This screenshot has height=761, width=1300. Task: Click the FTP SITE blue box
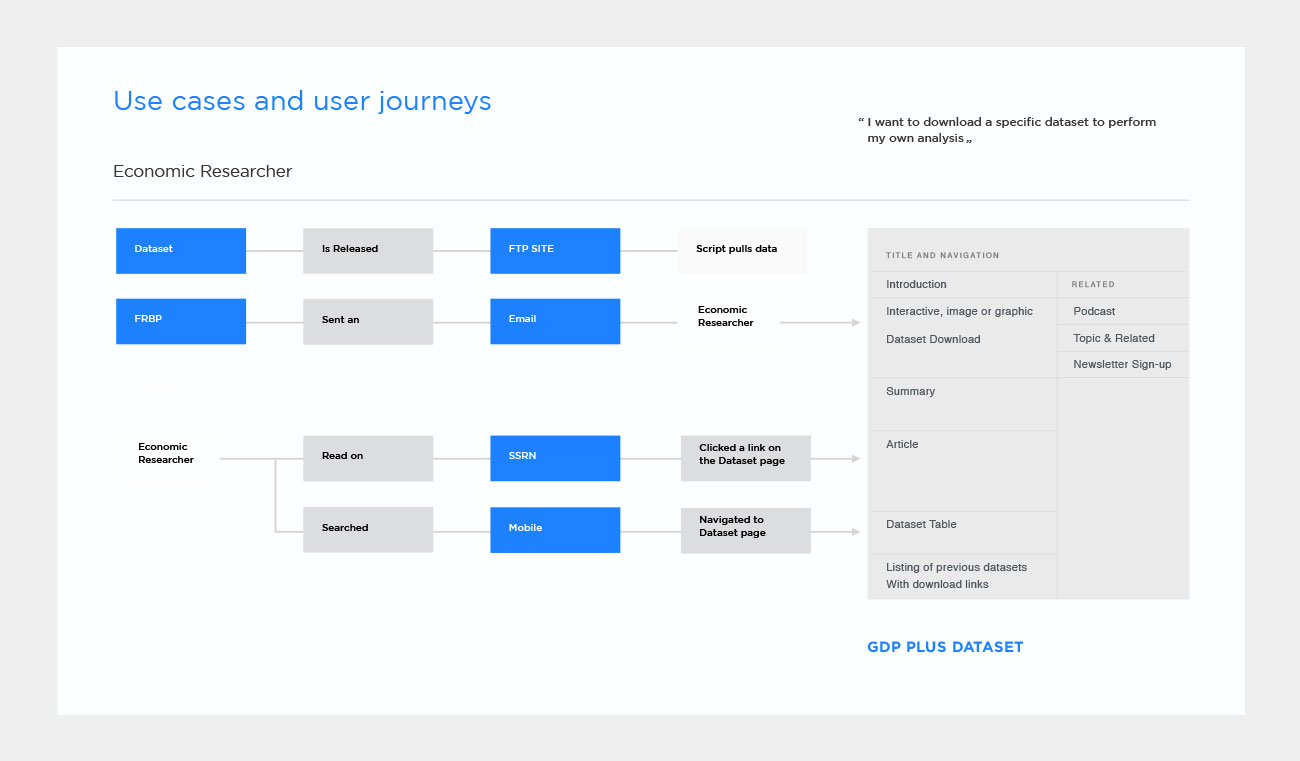pos(555,250)
